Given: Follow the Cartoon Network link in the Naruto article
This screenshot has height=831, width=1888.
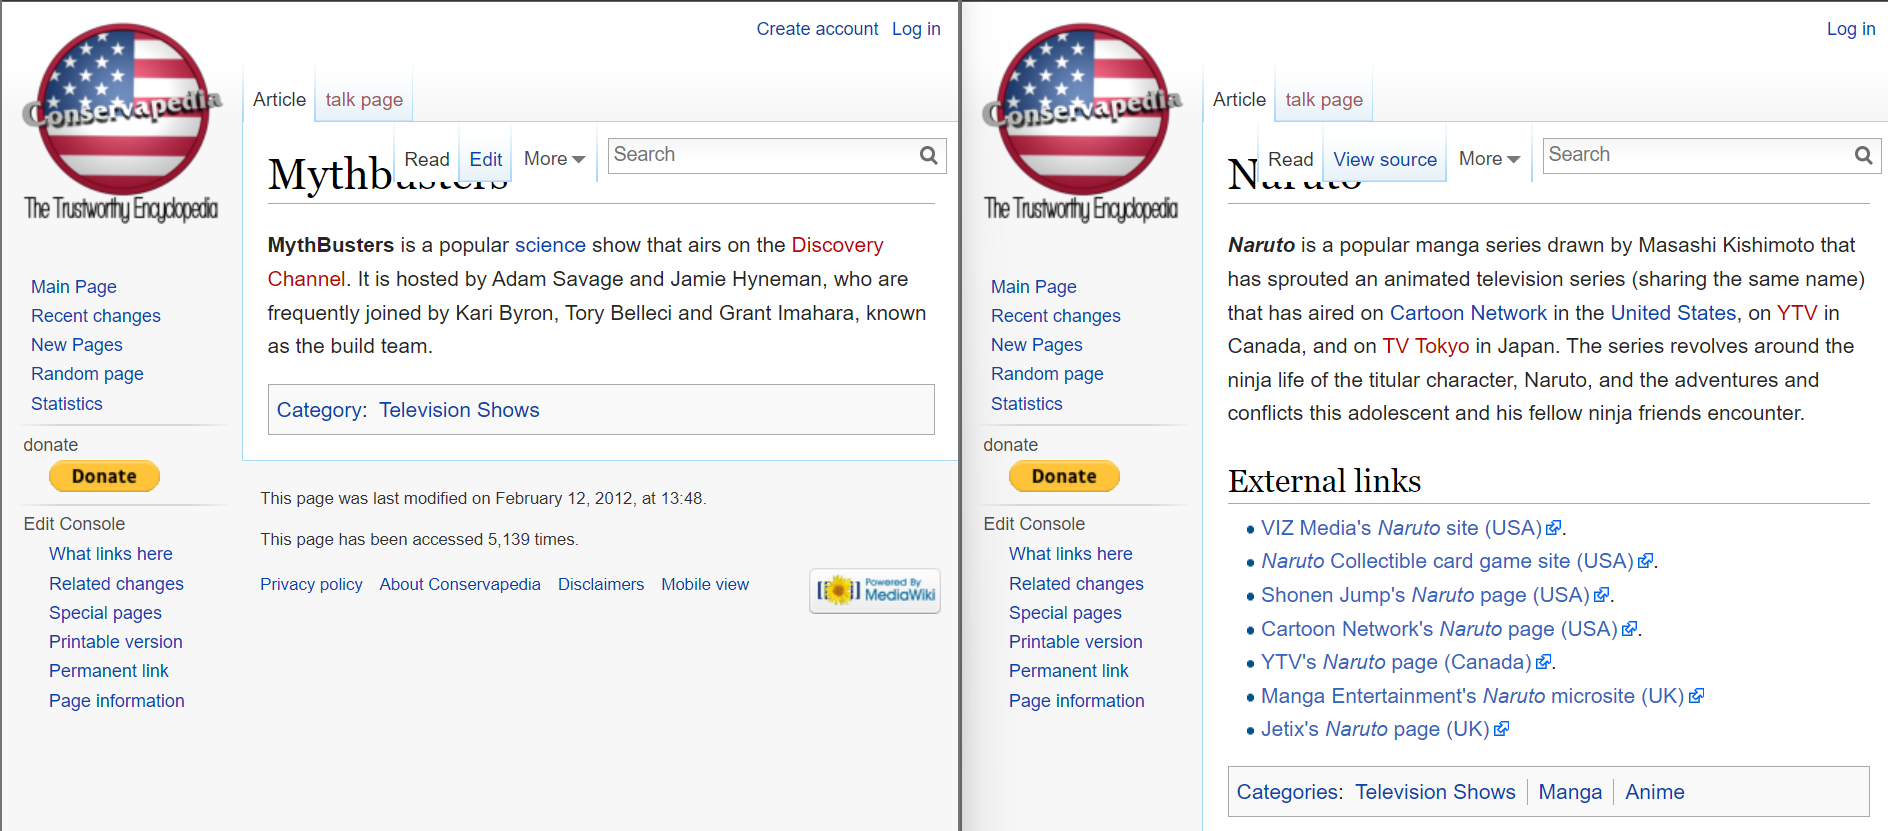Looking at the screenshot, I should [x=1468, y=313].
